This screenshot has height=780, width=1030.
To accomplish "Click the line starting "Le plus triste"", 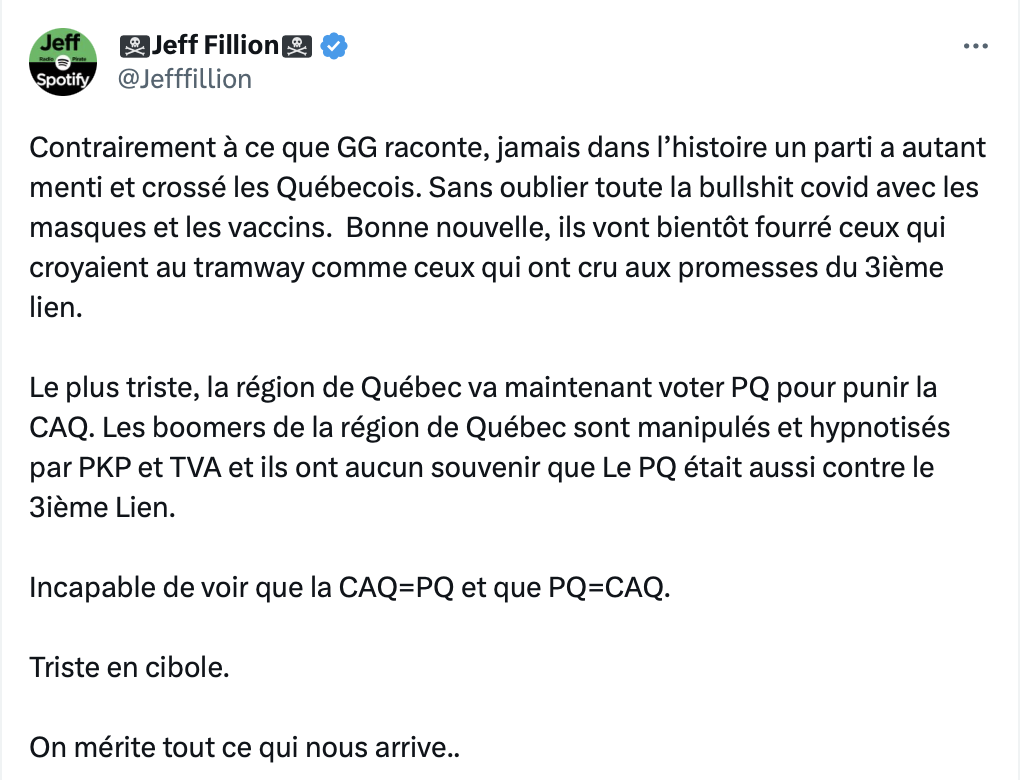I will 483,388.
